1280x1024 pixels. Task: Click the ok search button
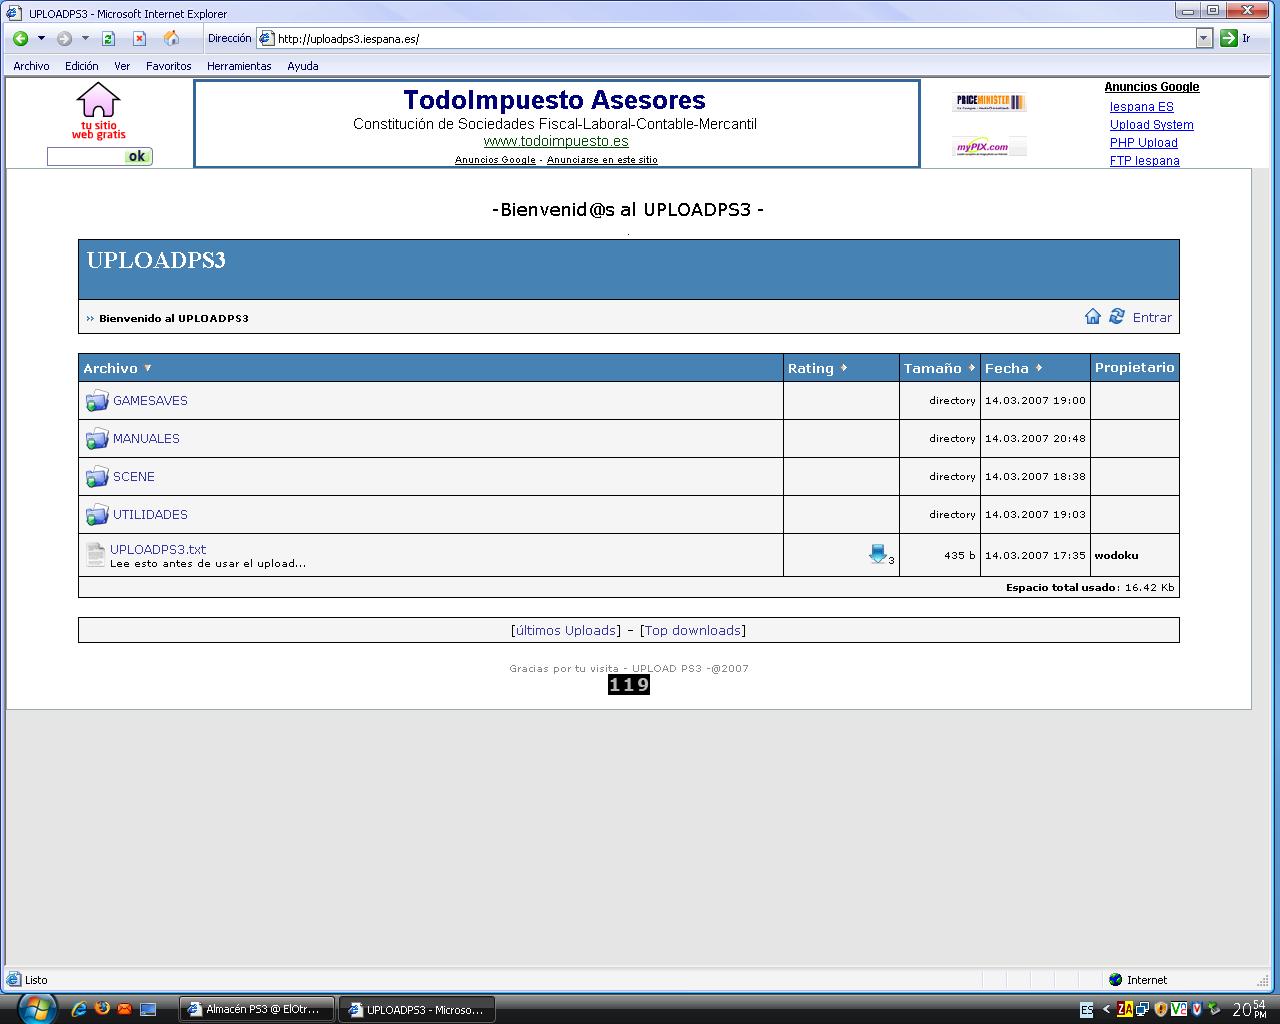coord(138,156)
